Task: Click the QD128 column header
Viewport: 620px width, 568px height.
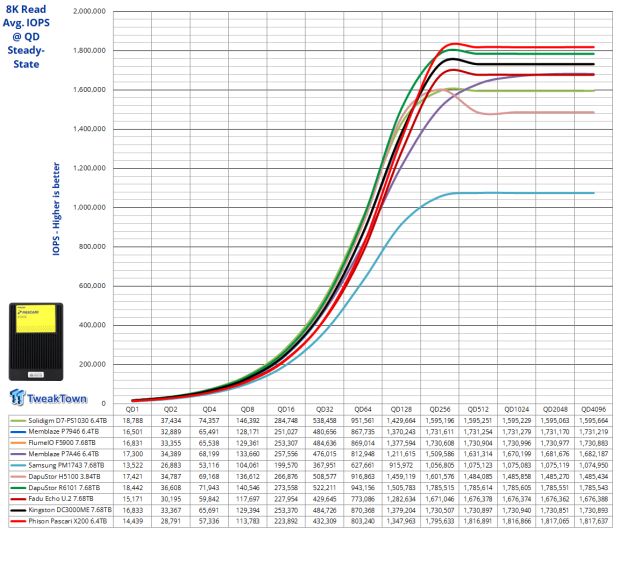Action: (x=401, y=409)
